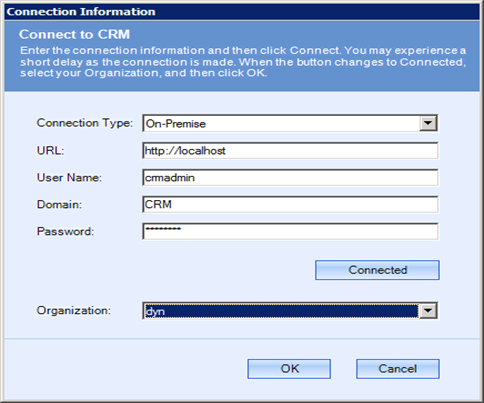
Task: Expand the Organization dropdown arrow
Action: [428, 311]
